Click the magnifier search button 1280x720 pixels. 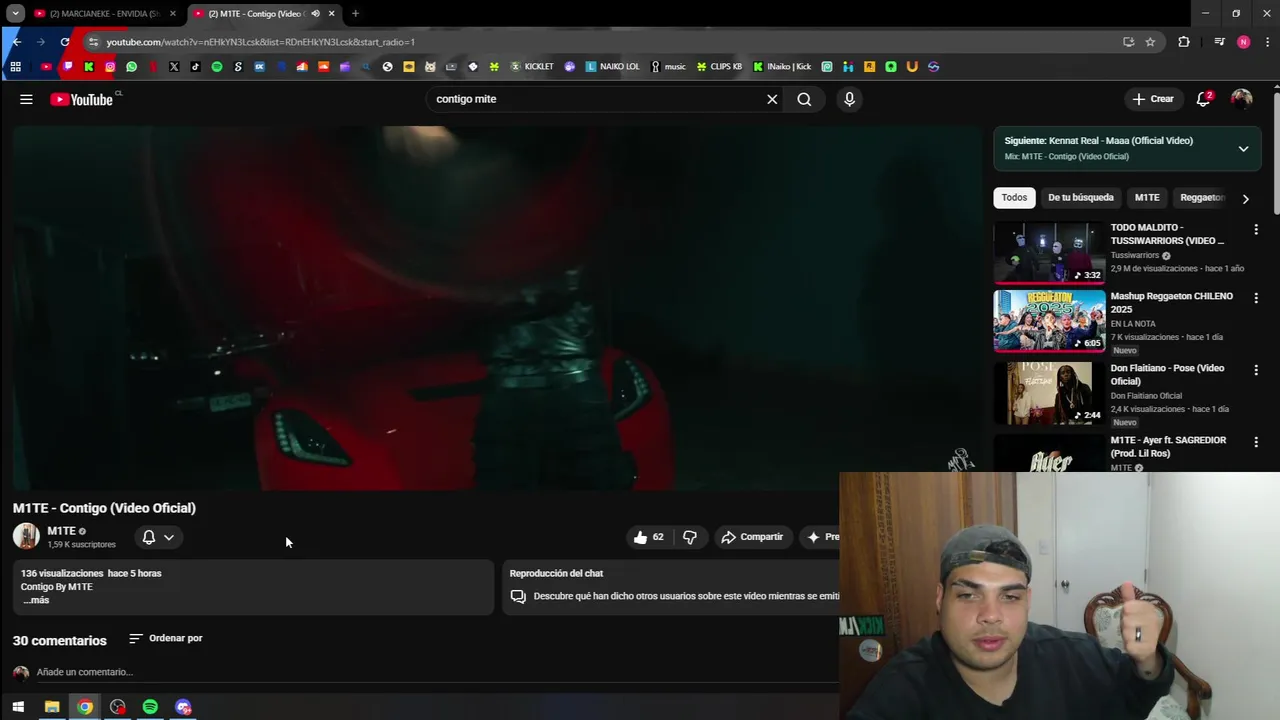tap(804, 99)
